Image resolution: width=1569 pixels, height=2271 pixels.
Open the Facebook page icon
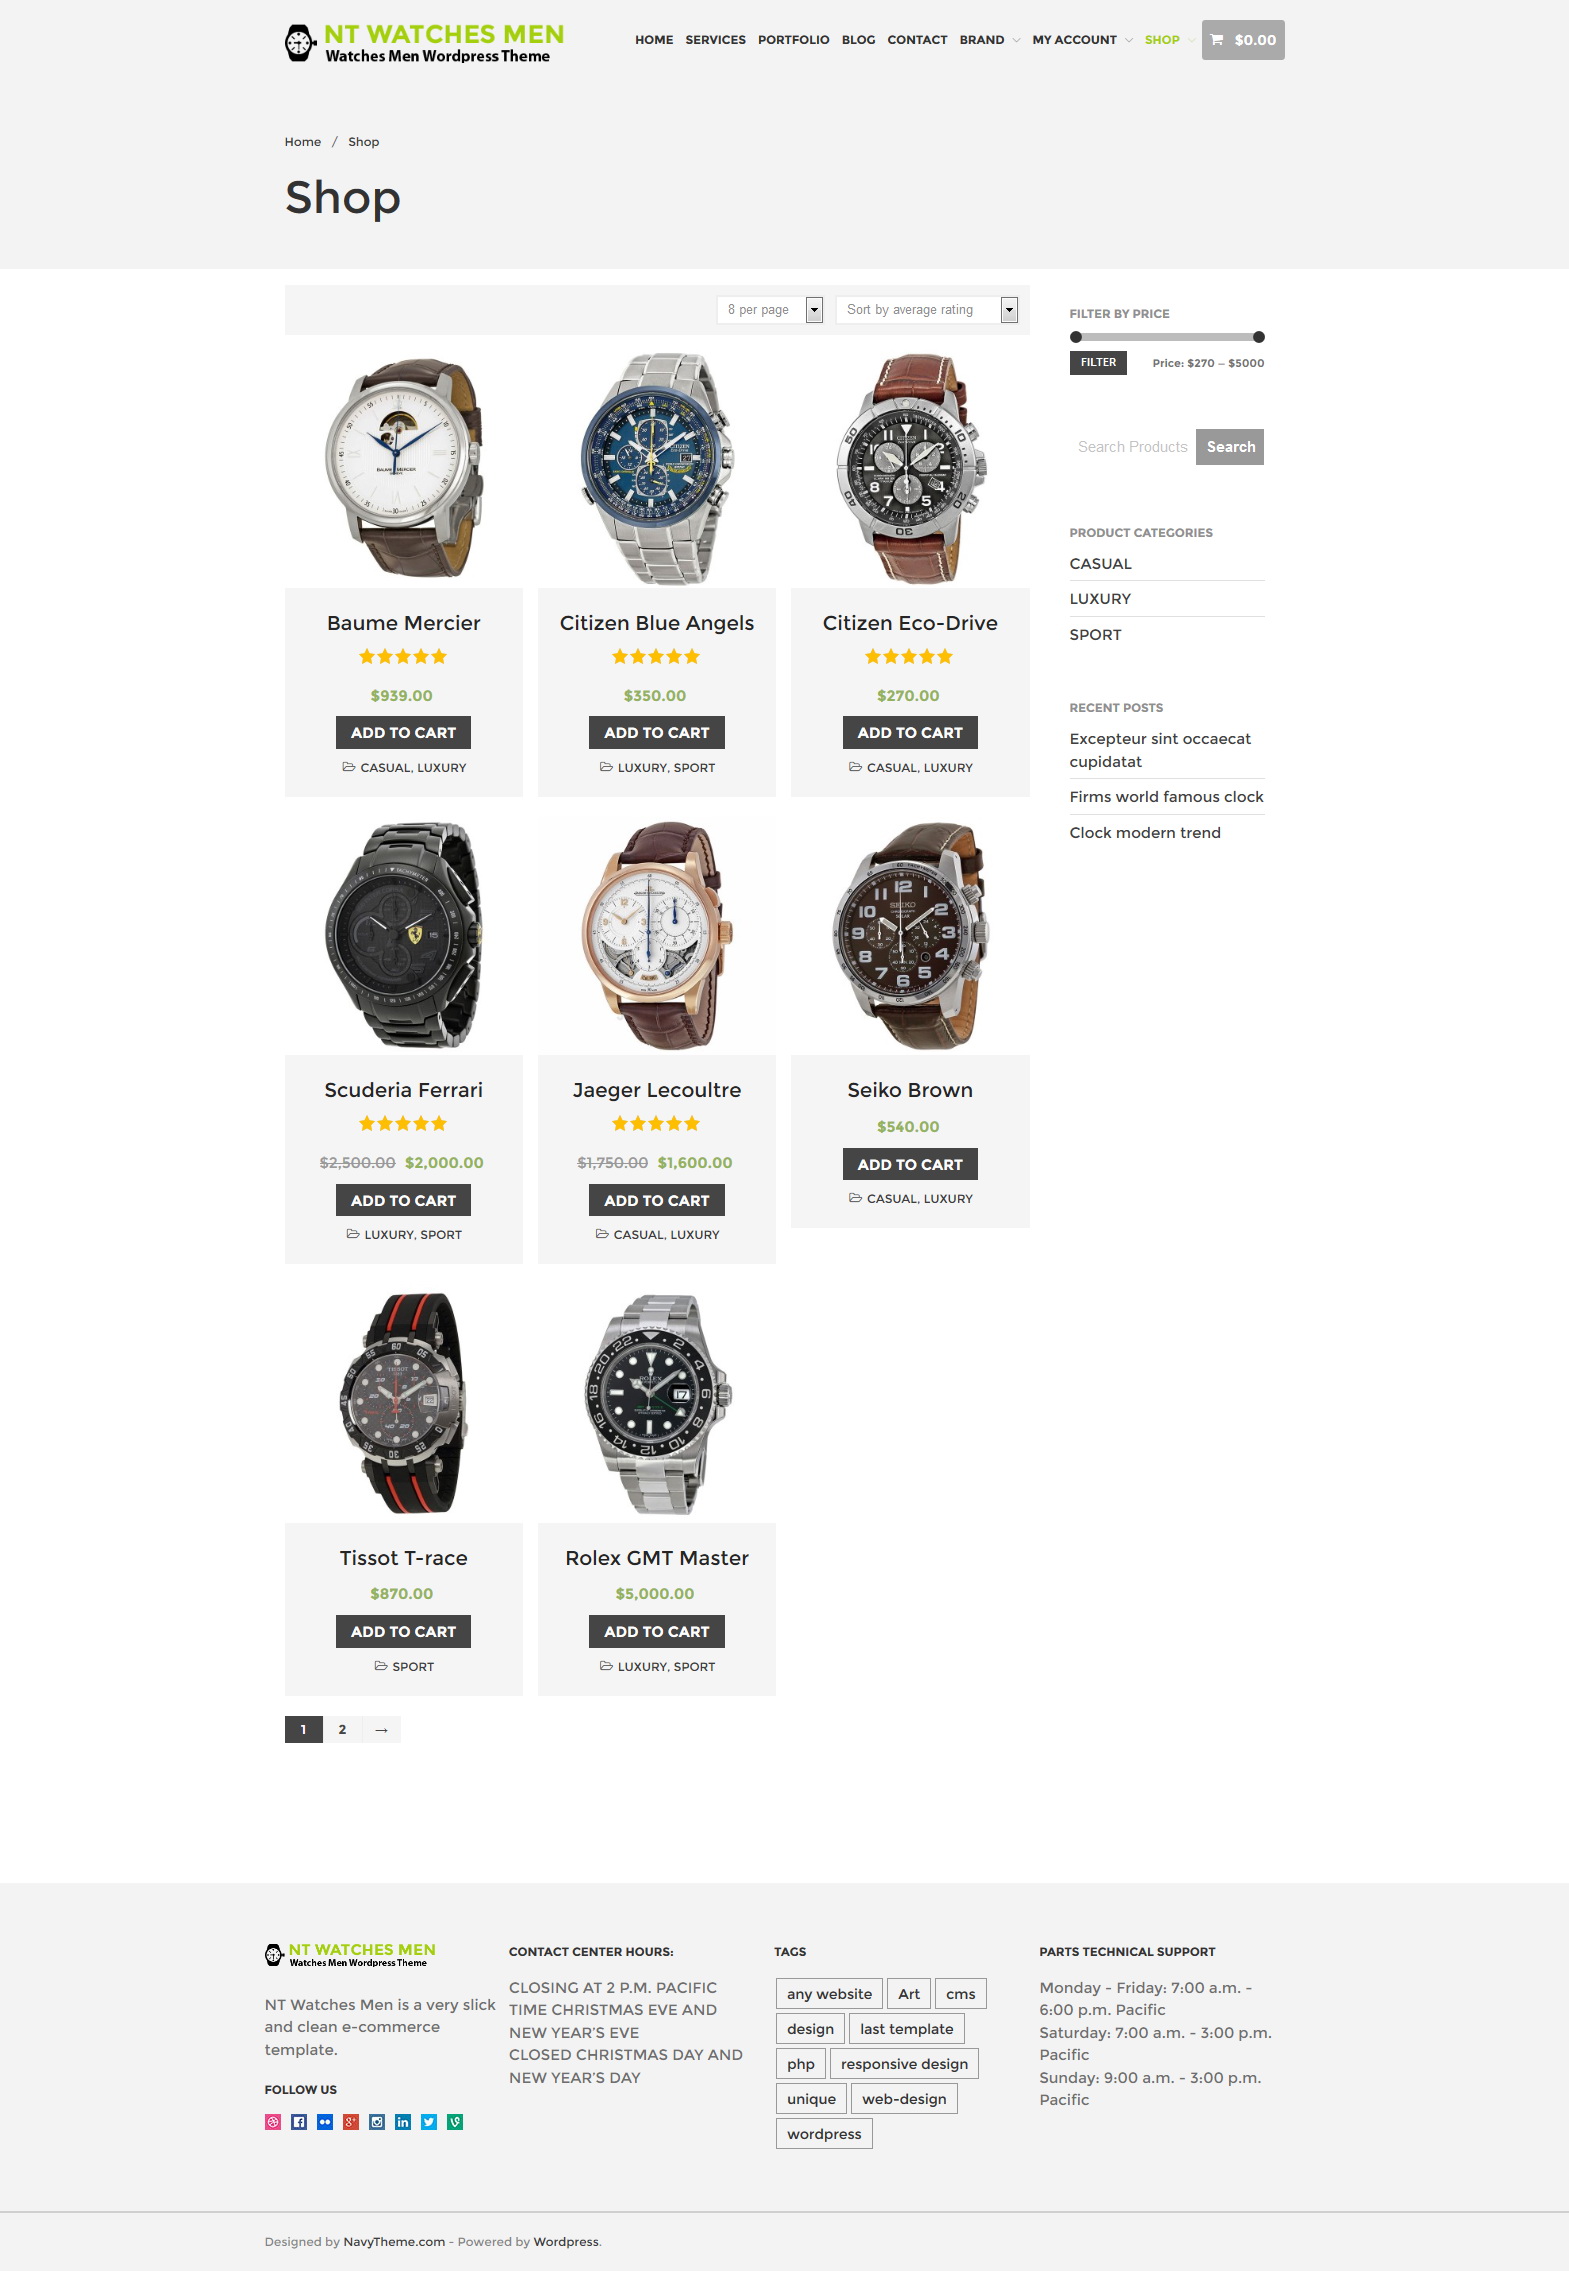[x=299, y=2122]
